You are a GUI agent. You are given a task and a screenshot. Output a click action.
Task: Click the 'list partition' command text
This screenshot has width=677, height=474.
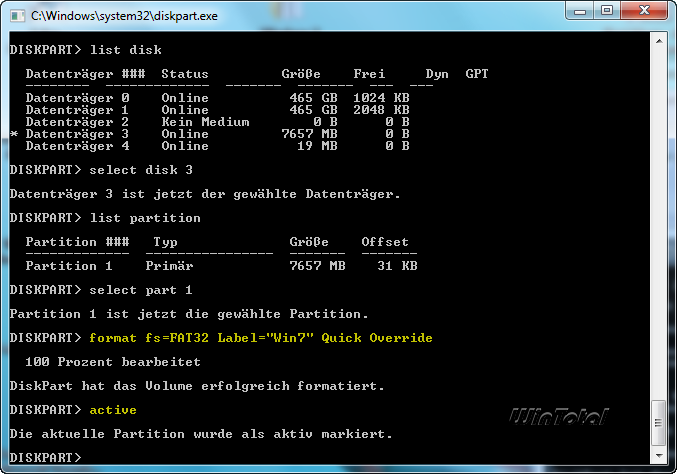point(145,218)
